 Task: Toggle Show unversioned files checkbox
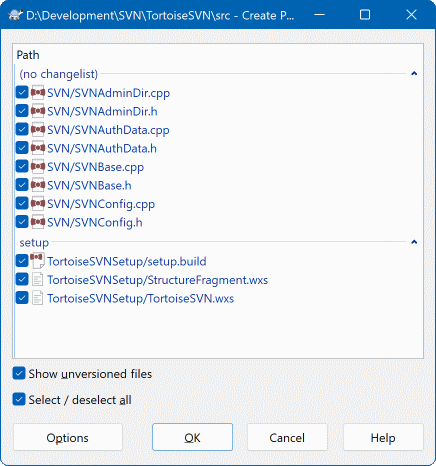point(19,373)
